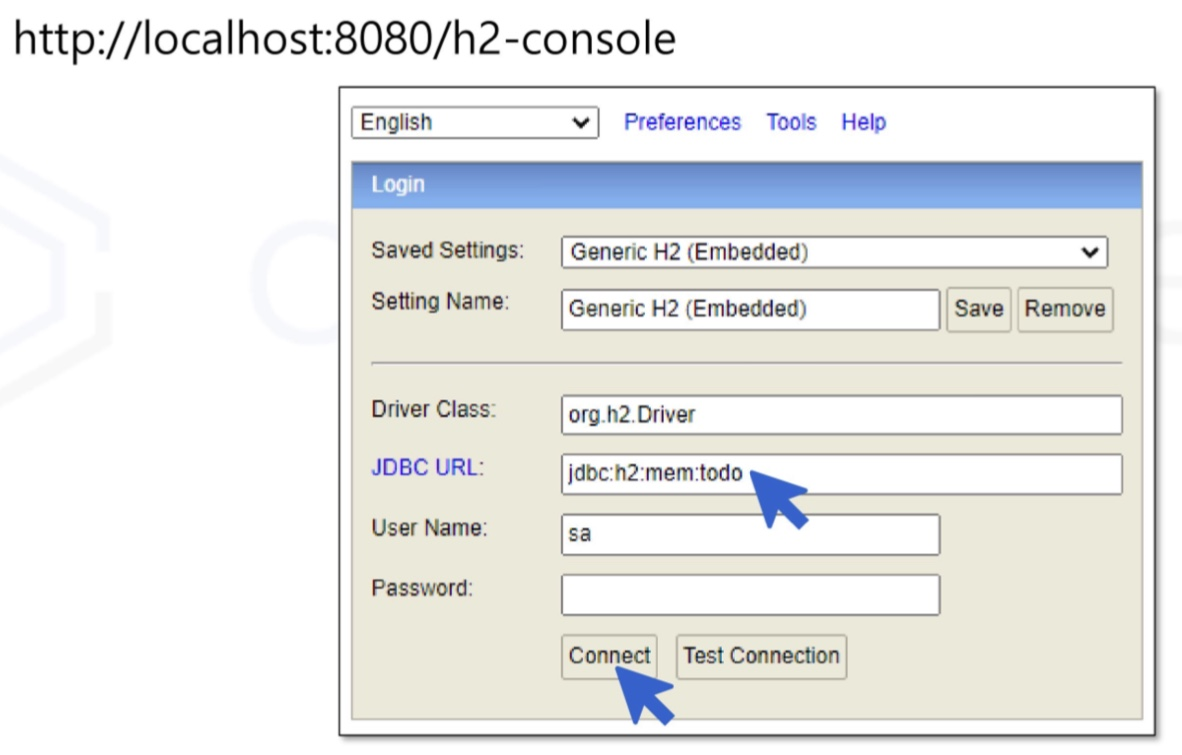Click the Connect button

[x=609, y=656]
